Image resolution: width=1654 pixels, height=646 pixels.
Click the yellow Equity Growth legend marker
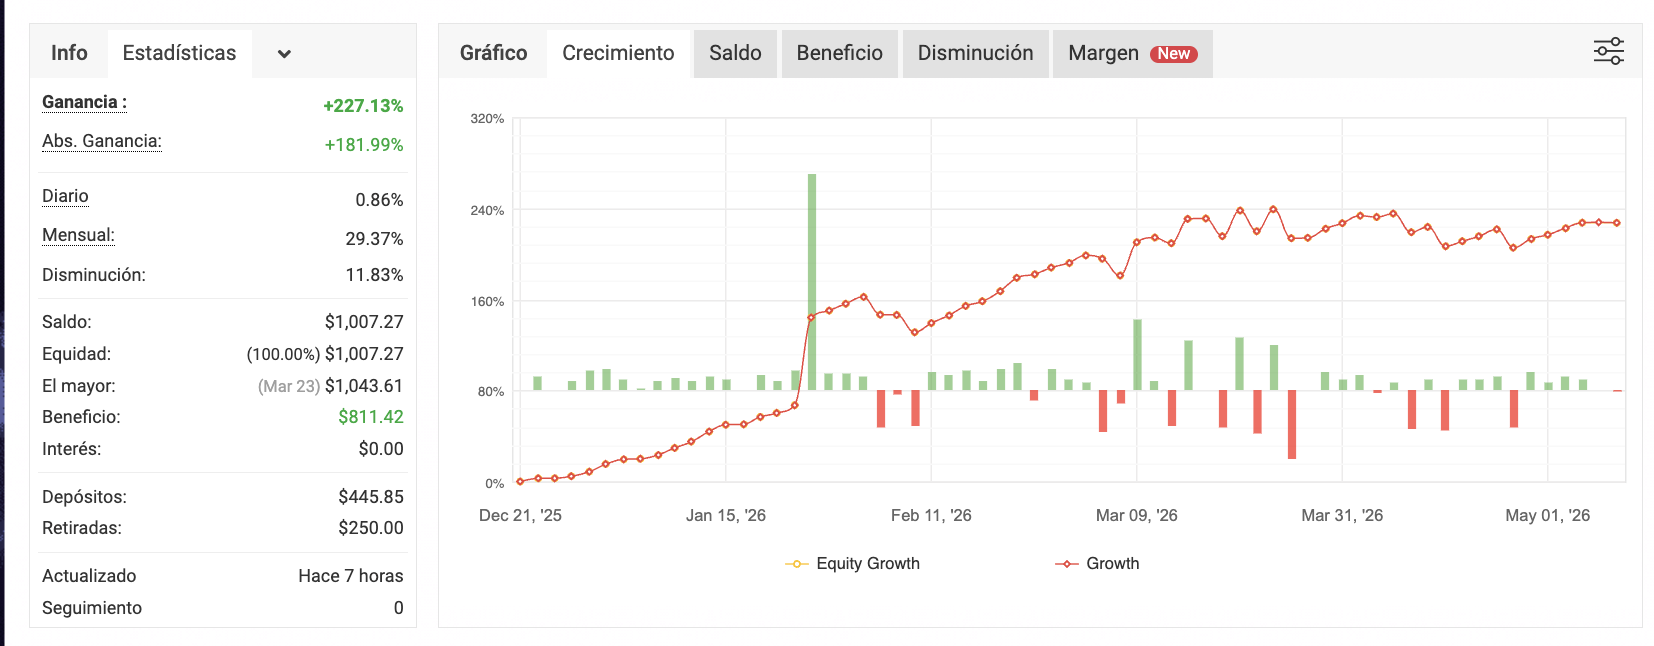coord(796,564)
